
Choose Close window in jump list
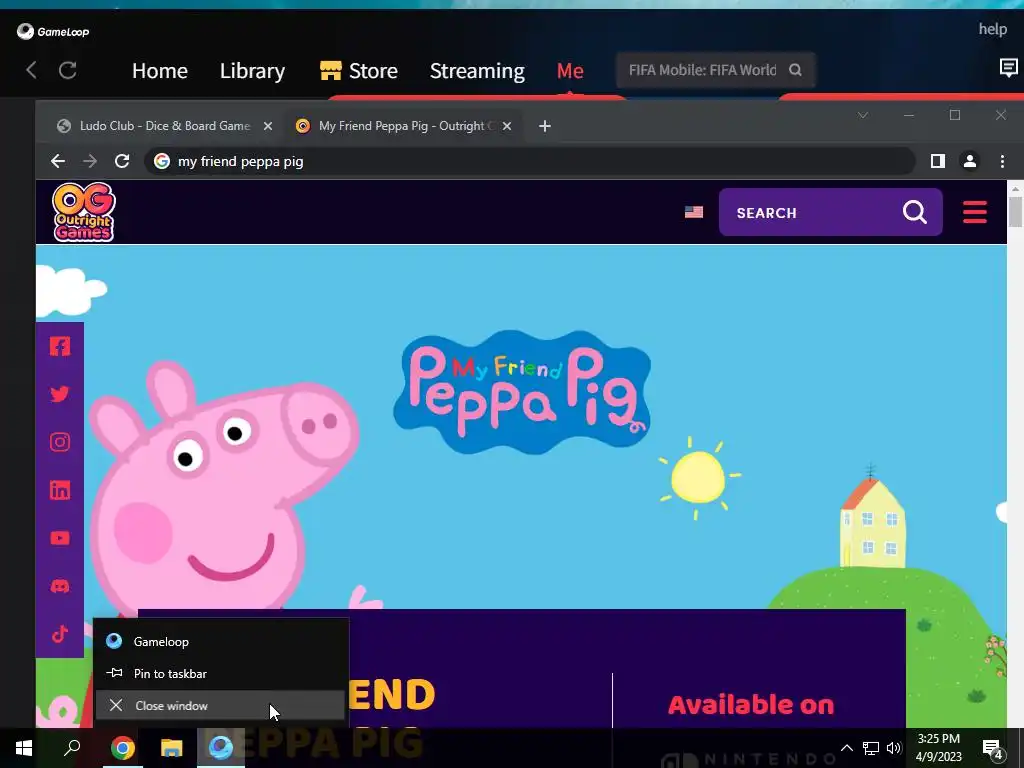[221, 705]
